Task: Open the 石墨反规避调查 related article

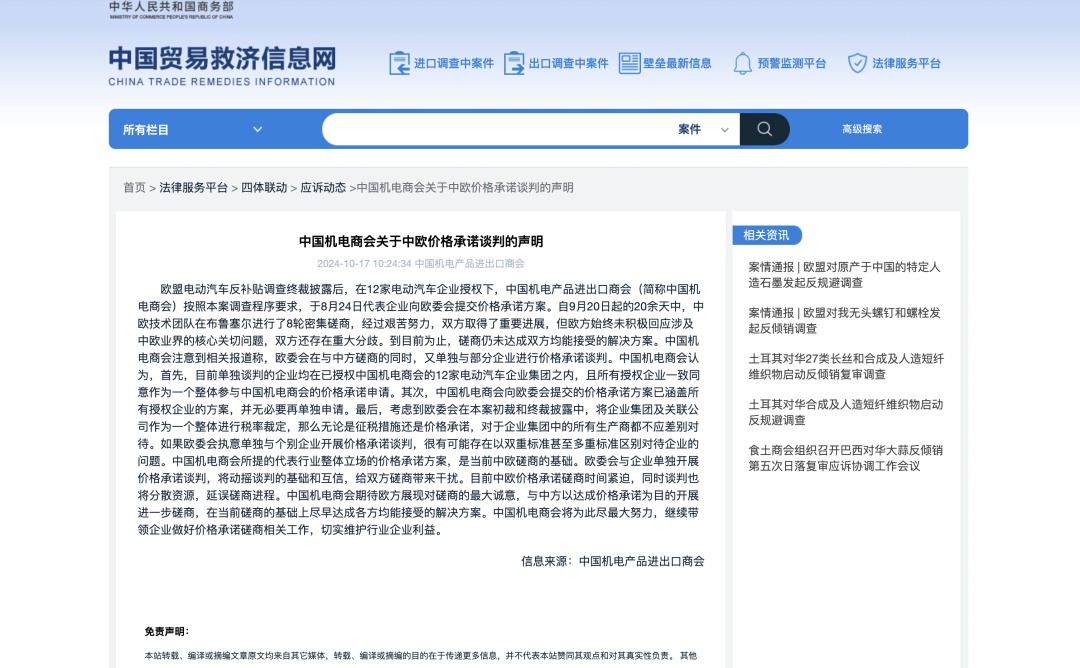Action: pyautogui.click(x=845, y=274)
